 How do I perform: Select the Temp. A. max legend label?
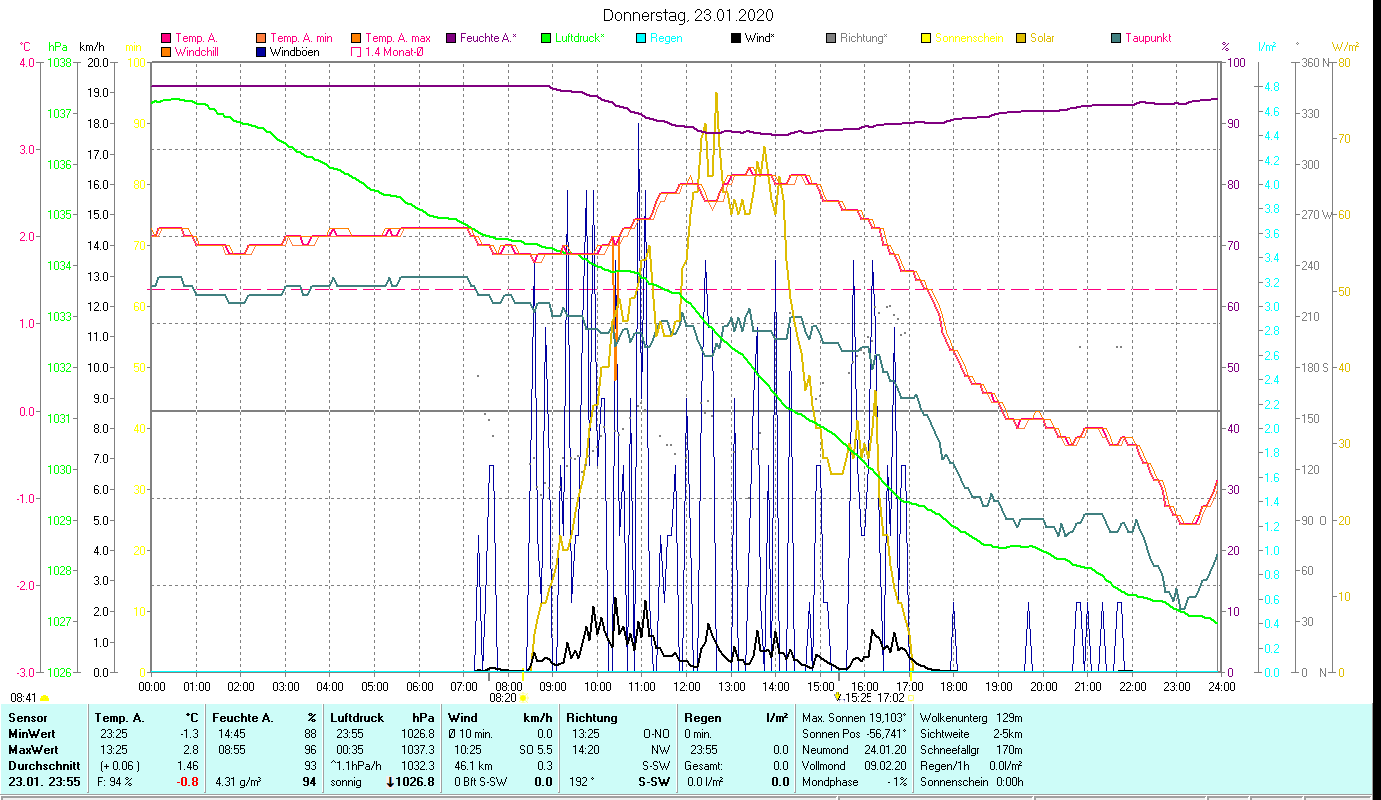coord(398,38)
